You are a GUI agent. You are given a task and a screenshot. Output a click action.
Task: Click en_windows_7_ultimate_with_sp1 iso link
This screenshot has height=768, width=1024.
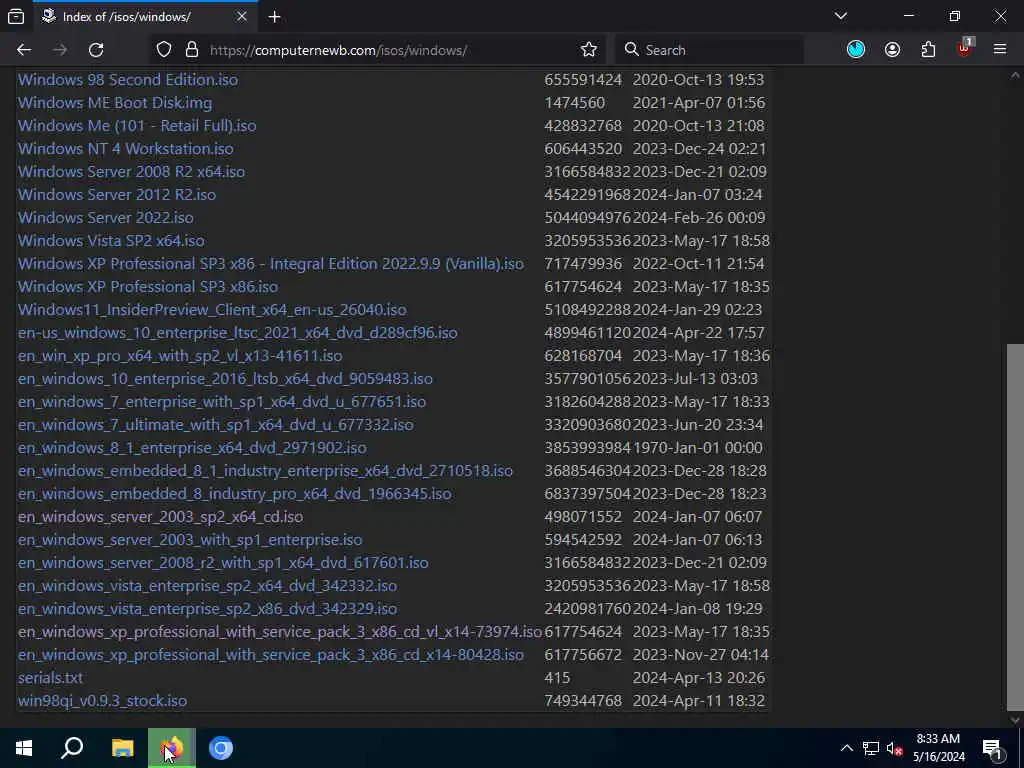[x=216, y=424]
